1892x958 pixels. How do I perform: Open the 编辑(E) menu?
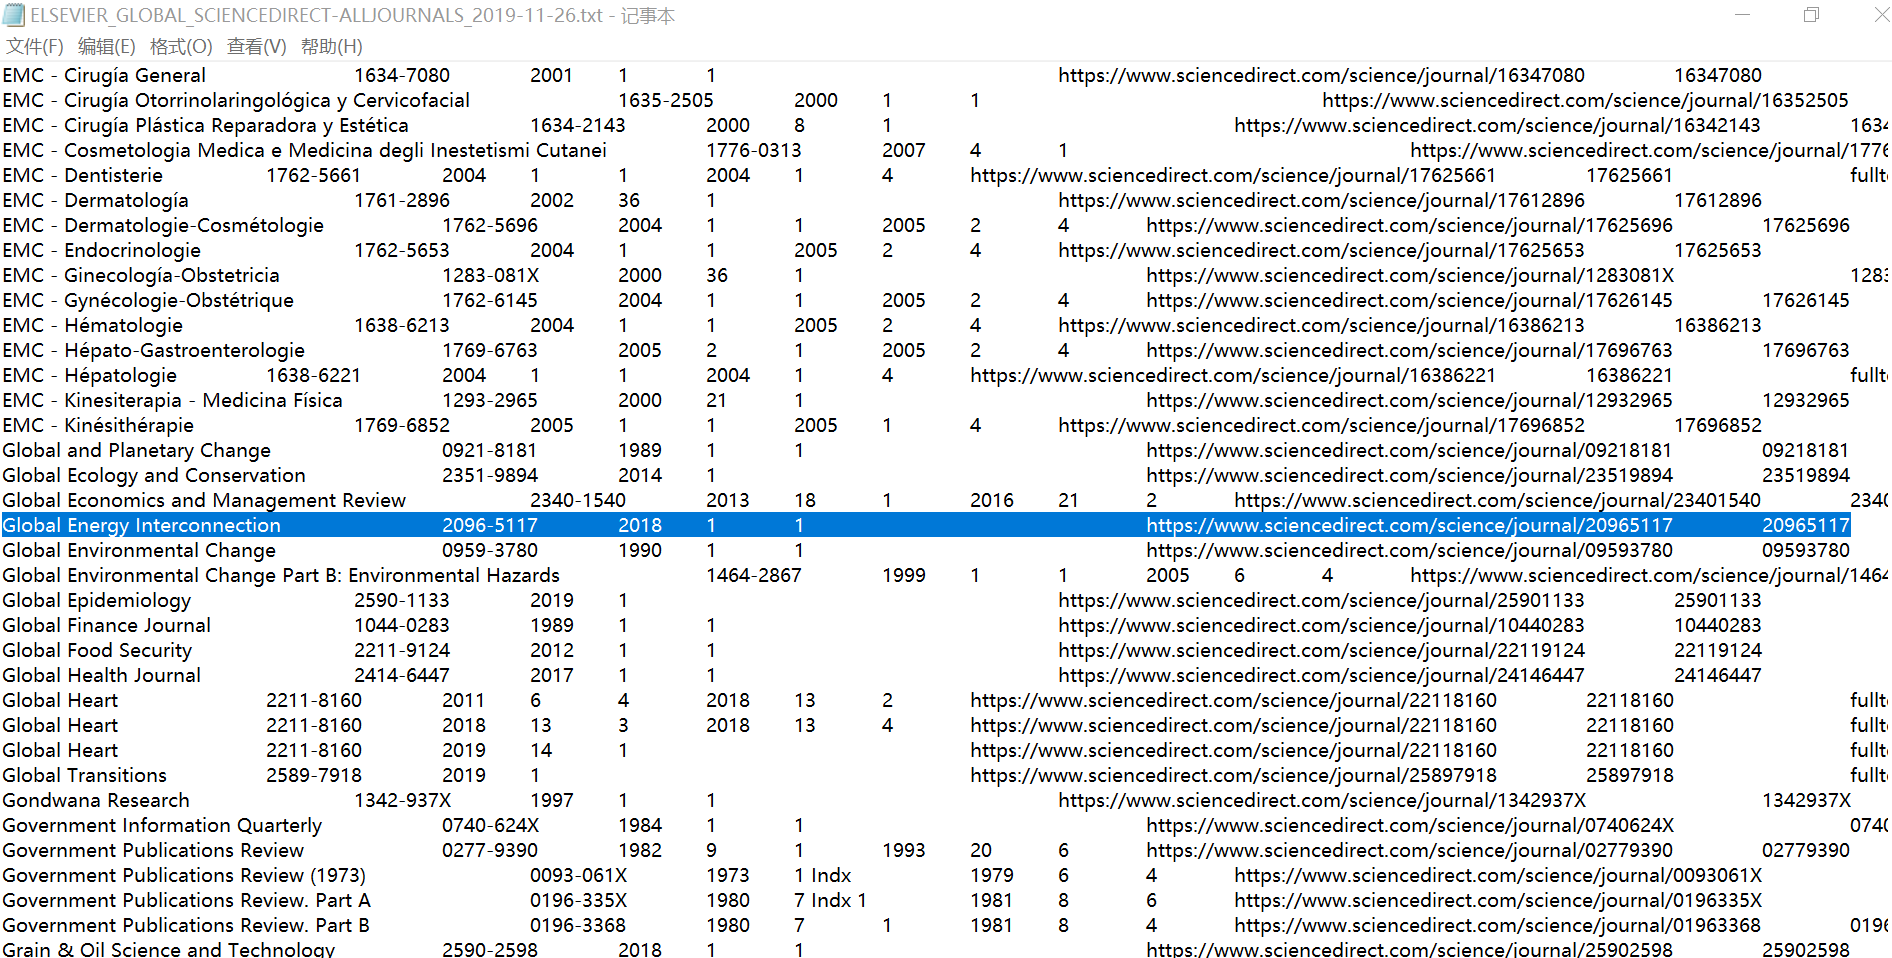106,46
